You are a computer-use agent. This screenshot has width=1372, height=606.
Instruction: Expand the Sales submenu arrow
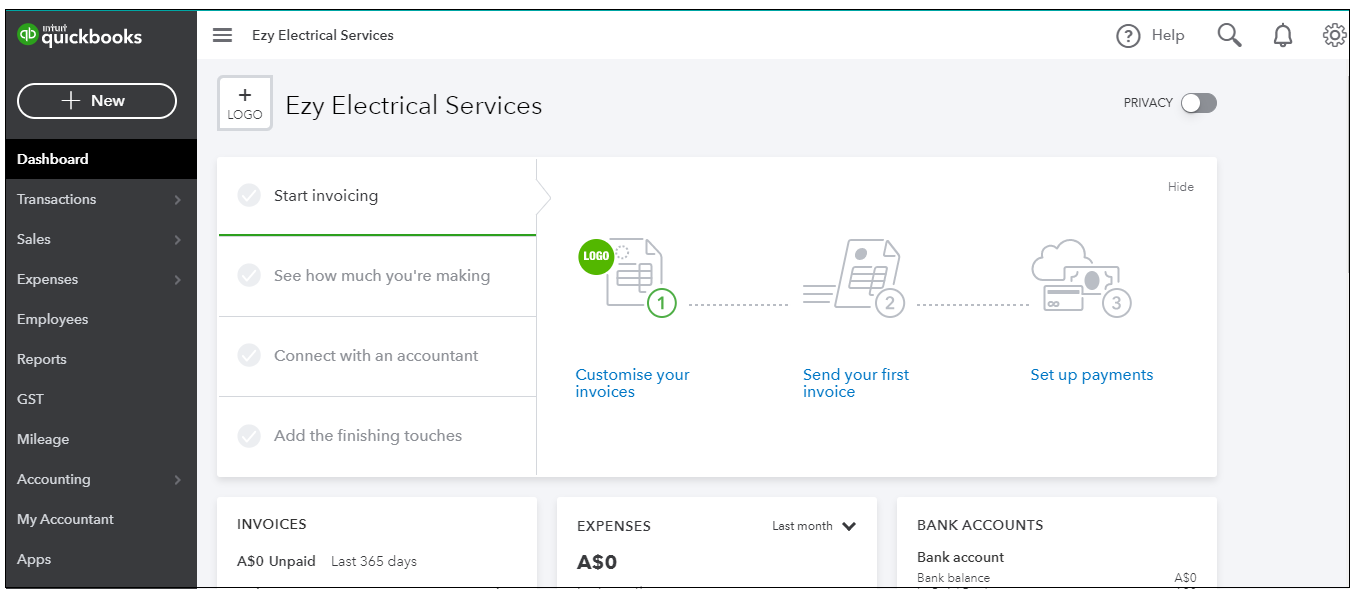point(177,240)
